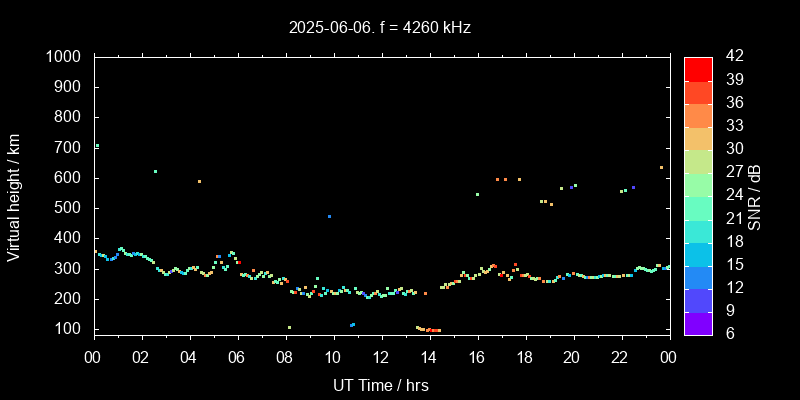Choose the turquoise 18–21 dB colorbar band
The width and height of the screenshot is (800, 400).
pyautogui.click(x=697, y=230)
